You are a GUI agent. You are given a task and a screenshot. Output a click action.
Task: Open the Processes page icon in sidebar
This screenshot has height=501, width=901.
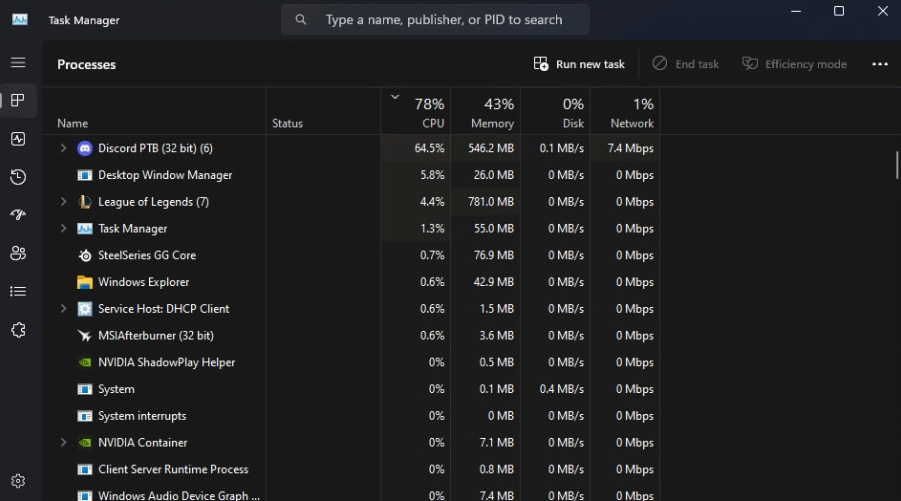click(18, 101)
